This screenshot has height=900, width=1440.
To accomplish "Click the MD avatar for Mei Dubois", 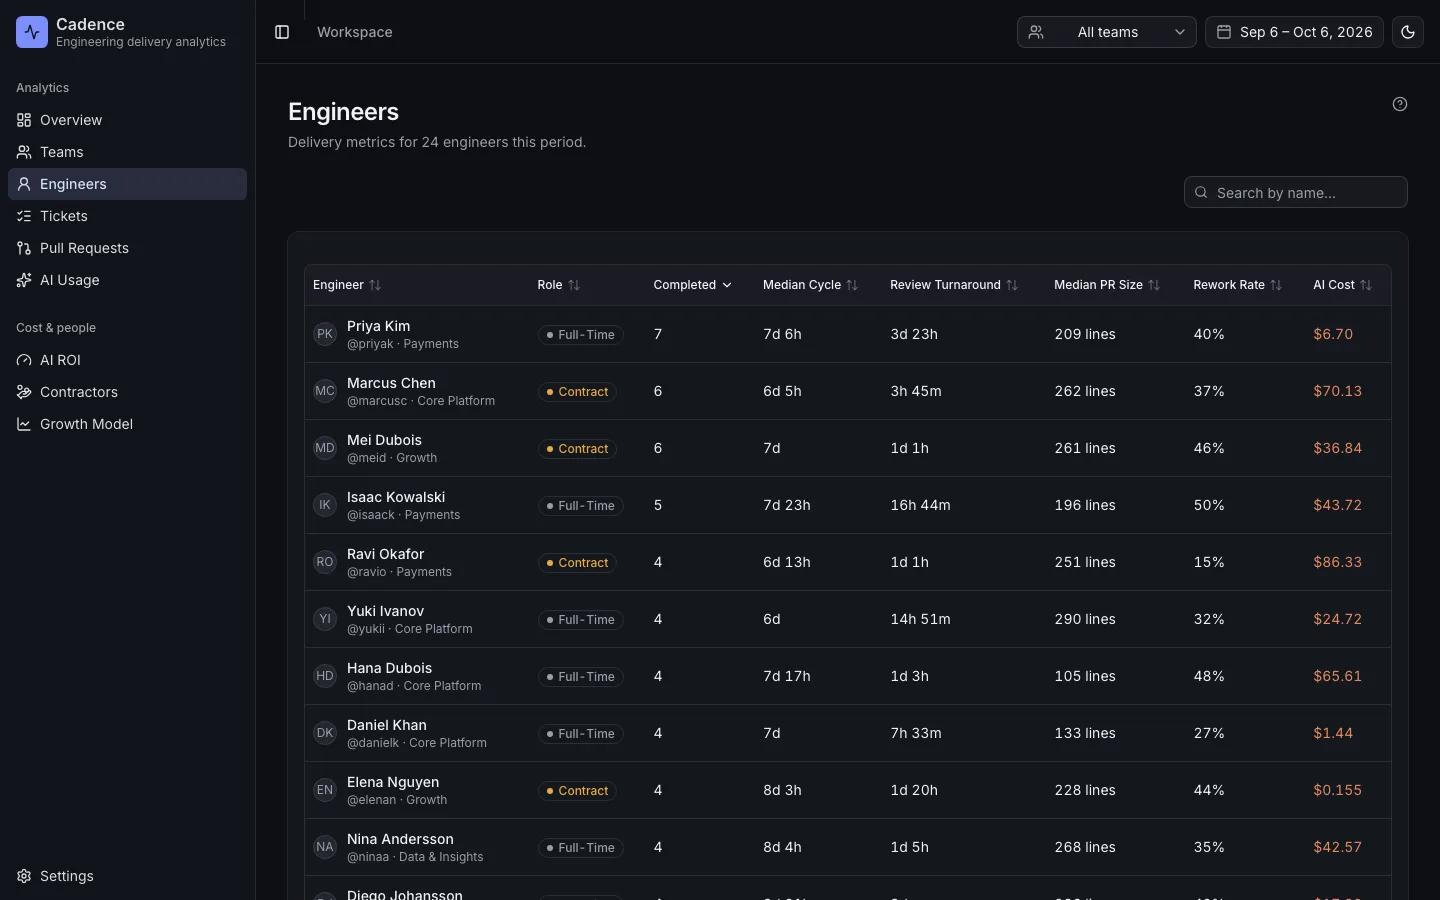I will [325, 448].
